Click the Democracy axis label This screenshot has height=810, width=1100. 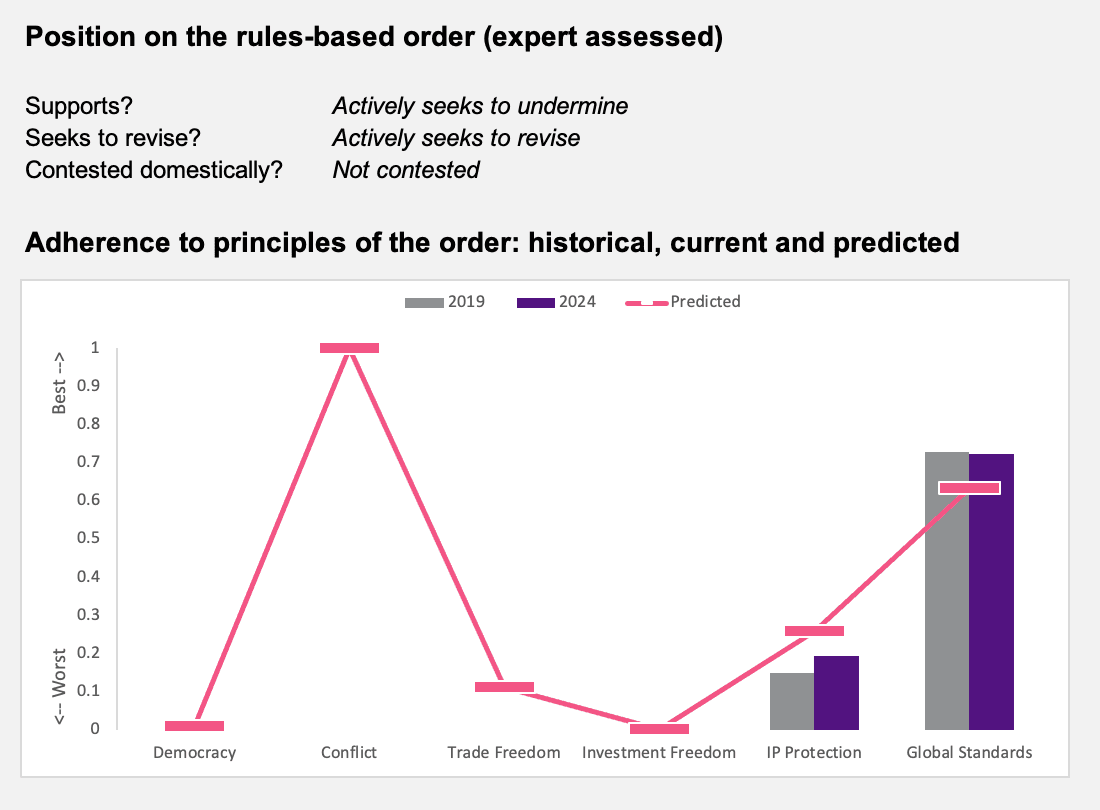click(194, 752)
